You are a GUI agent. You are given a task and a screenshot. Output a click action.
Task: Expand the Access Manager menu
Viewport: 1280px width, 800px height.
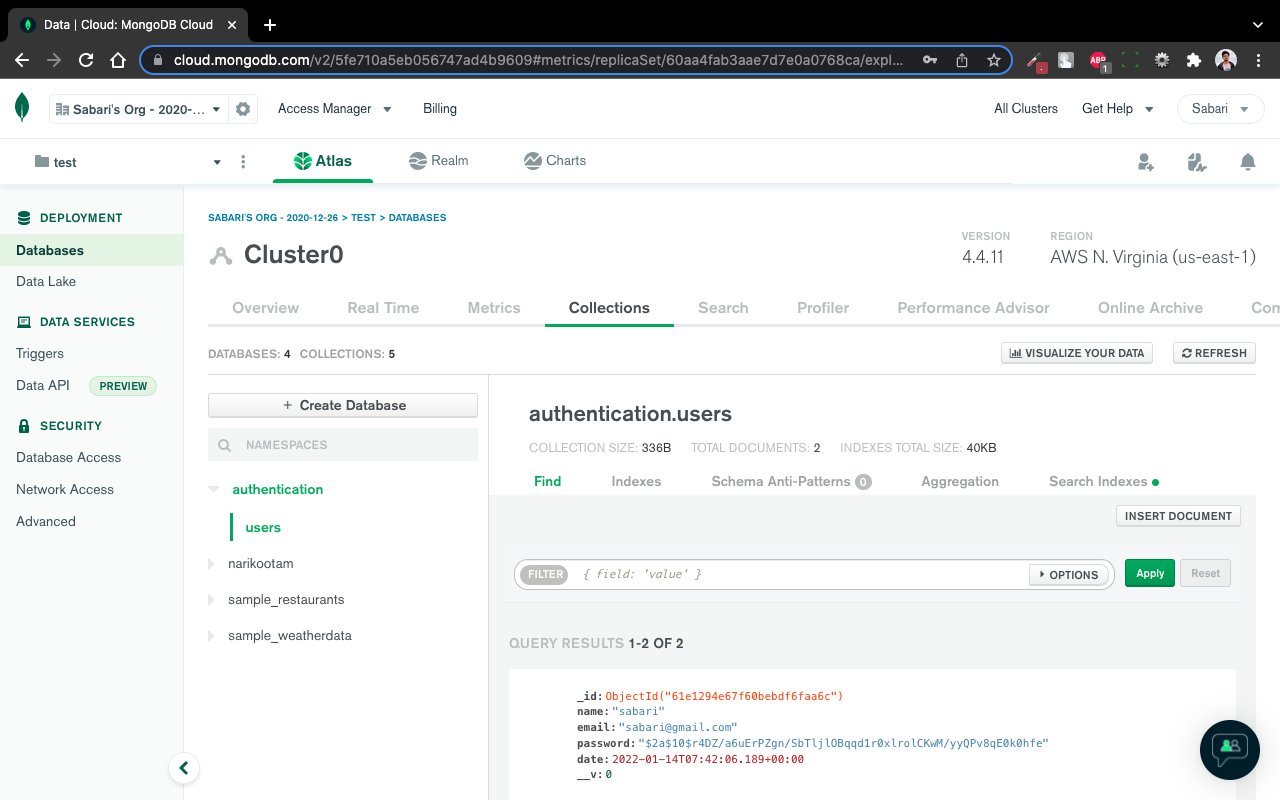(x=334, y=109)
